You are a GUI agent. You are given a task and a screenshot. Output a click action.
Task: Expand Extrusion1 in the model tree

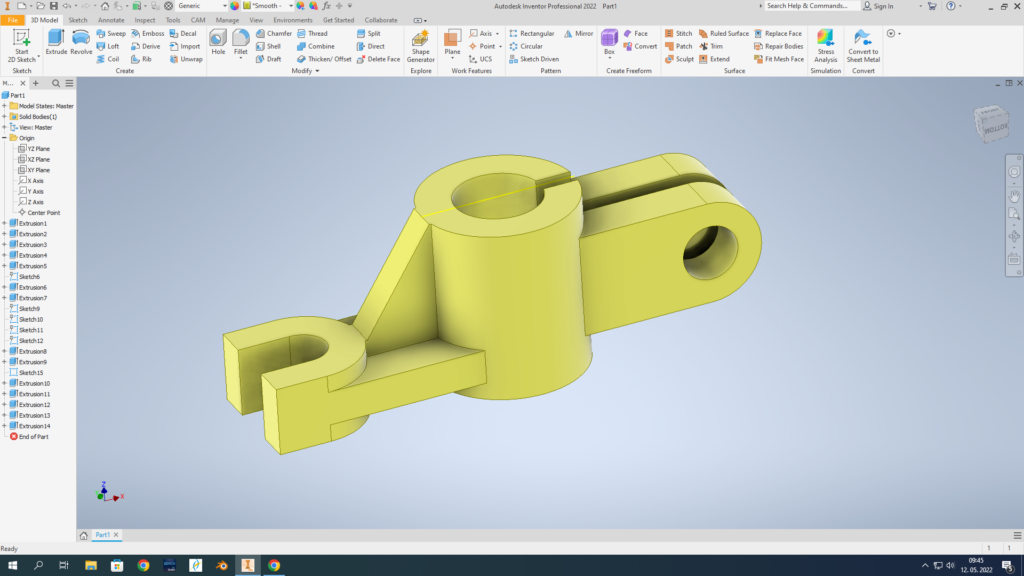tap(5, 223)
